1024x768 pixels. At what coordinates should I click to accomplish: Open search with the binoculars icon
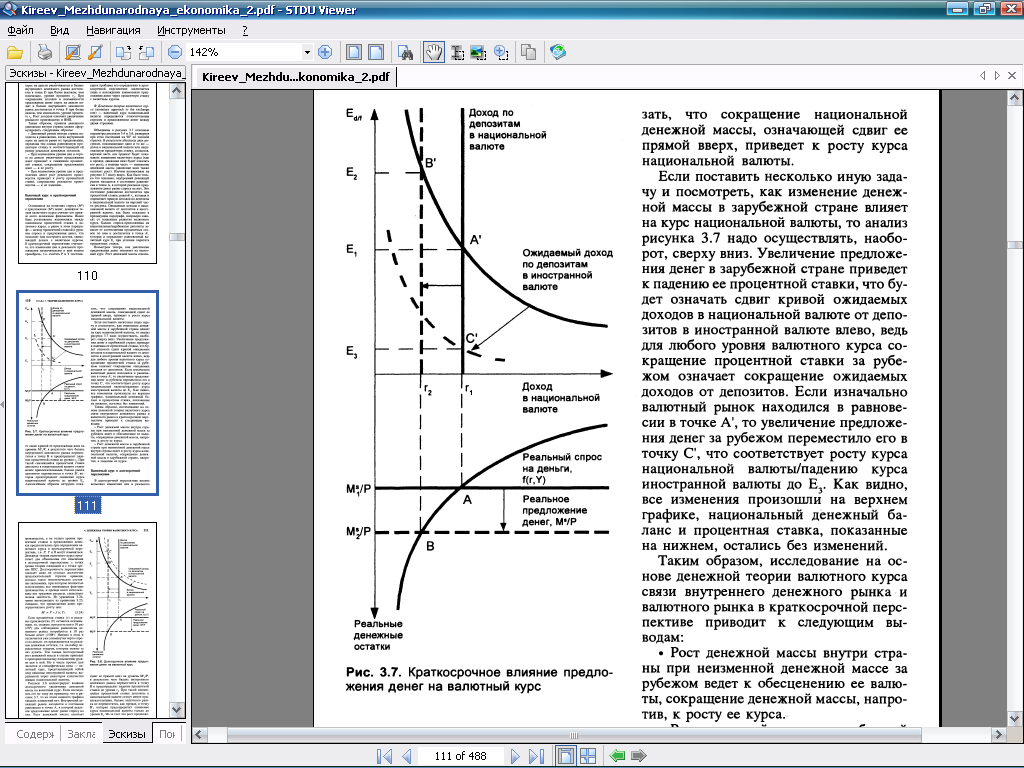[406, 52]
